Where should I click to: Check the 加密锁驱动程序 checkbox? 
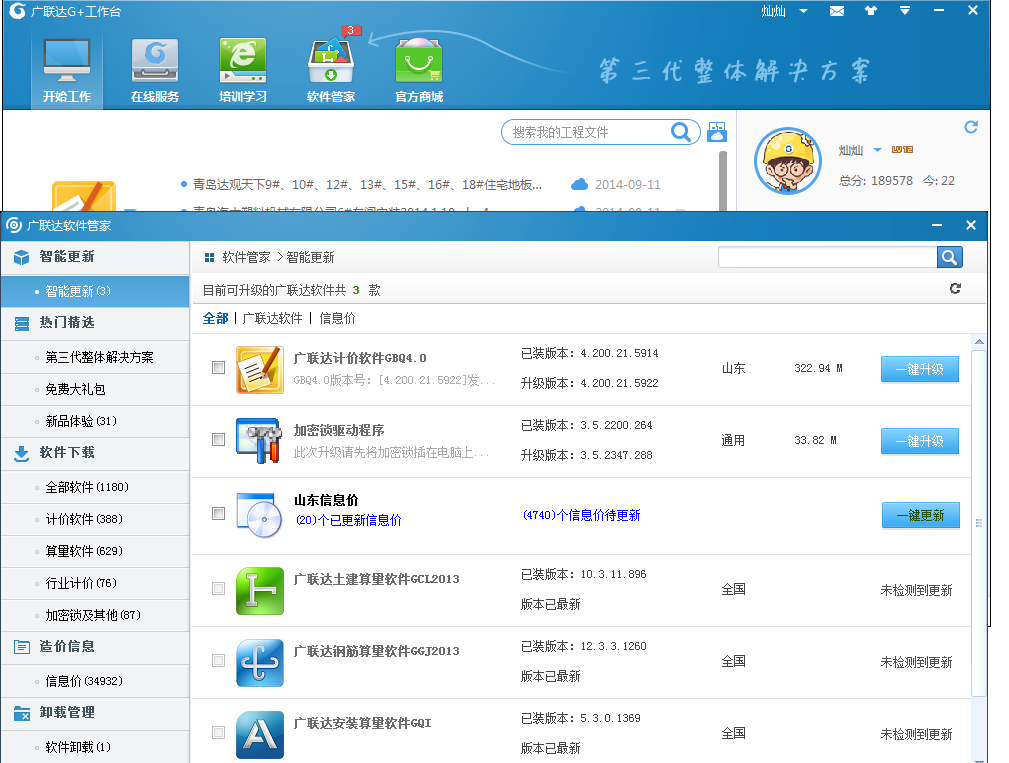point(219,440)
